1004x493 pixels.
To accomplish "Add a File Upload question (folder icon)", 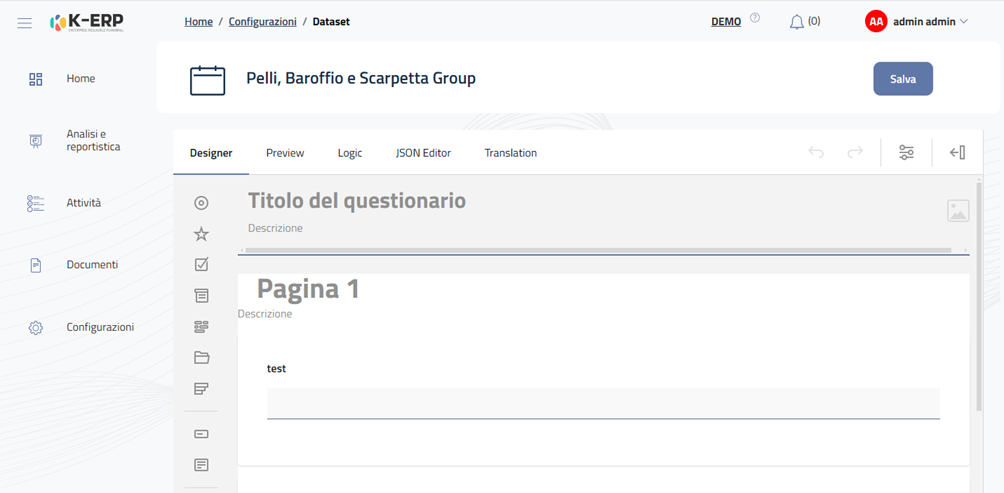I will (201, 357).
